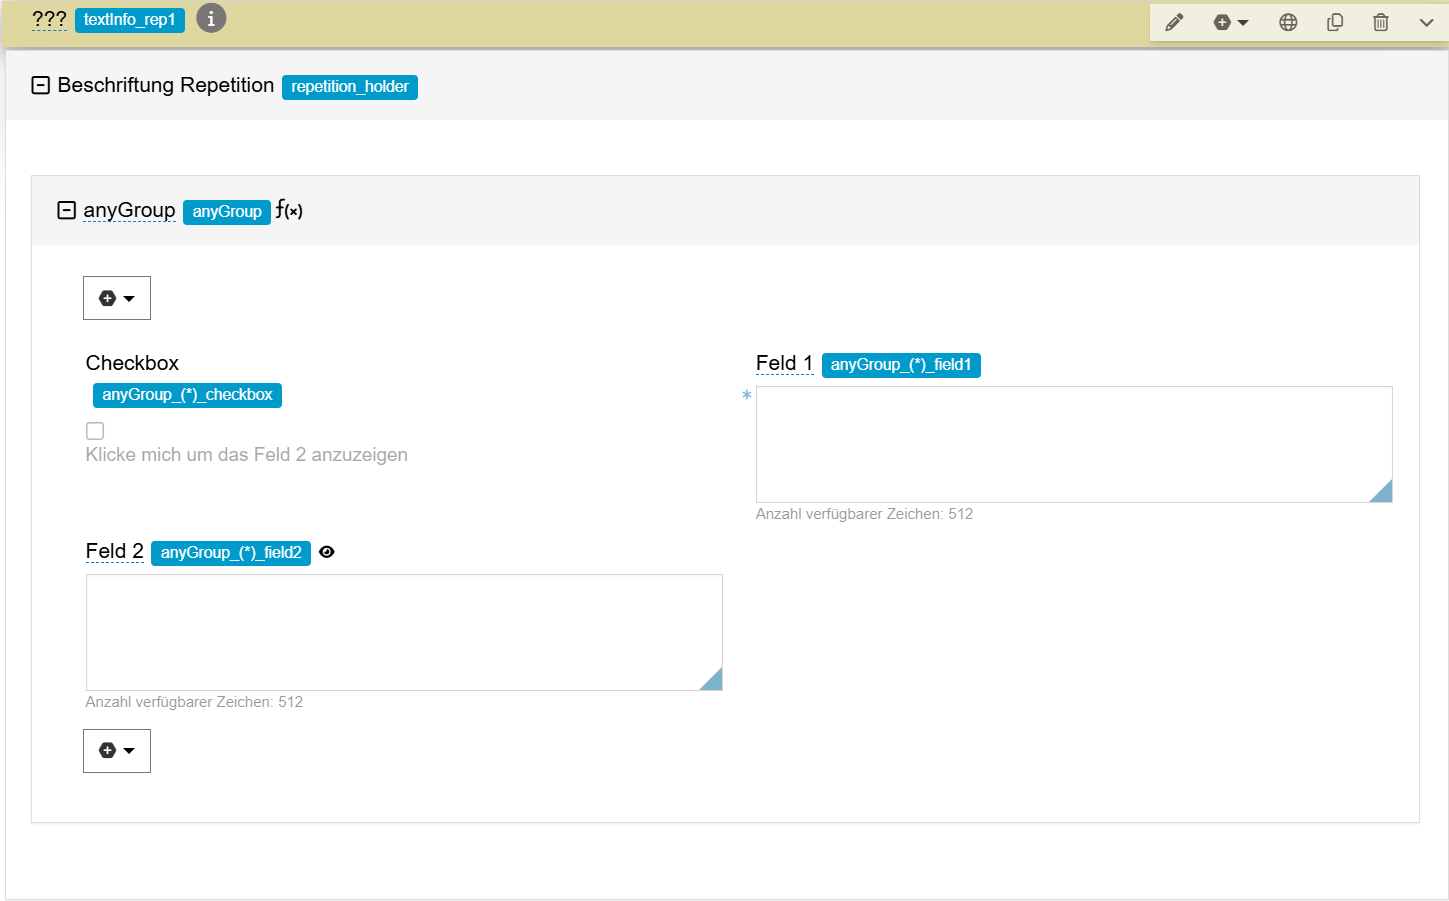This screenshot has width=1449, height=901.
Task: Click the Feld 1 label link
Action: (784, 363)
